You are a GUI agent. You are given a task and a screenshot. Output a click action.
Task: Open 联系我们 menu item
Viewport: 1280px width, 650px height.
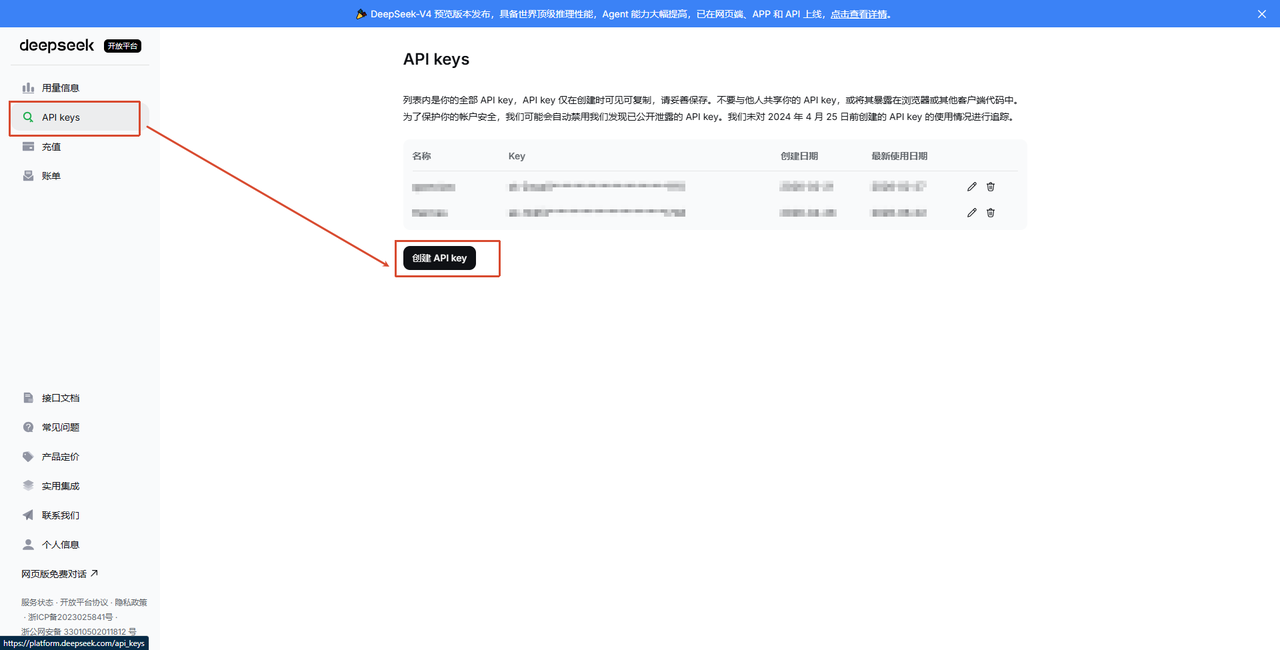point(79,515)
